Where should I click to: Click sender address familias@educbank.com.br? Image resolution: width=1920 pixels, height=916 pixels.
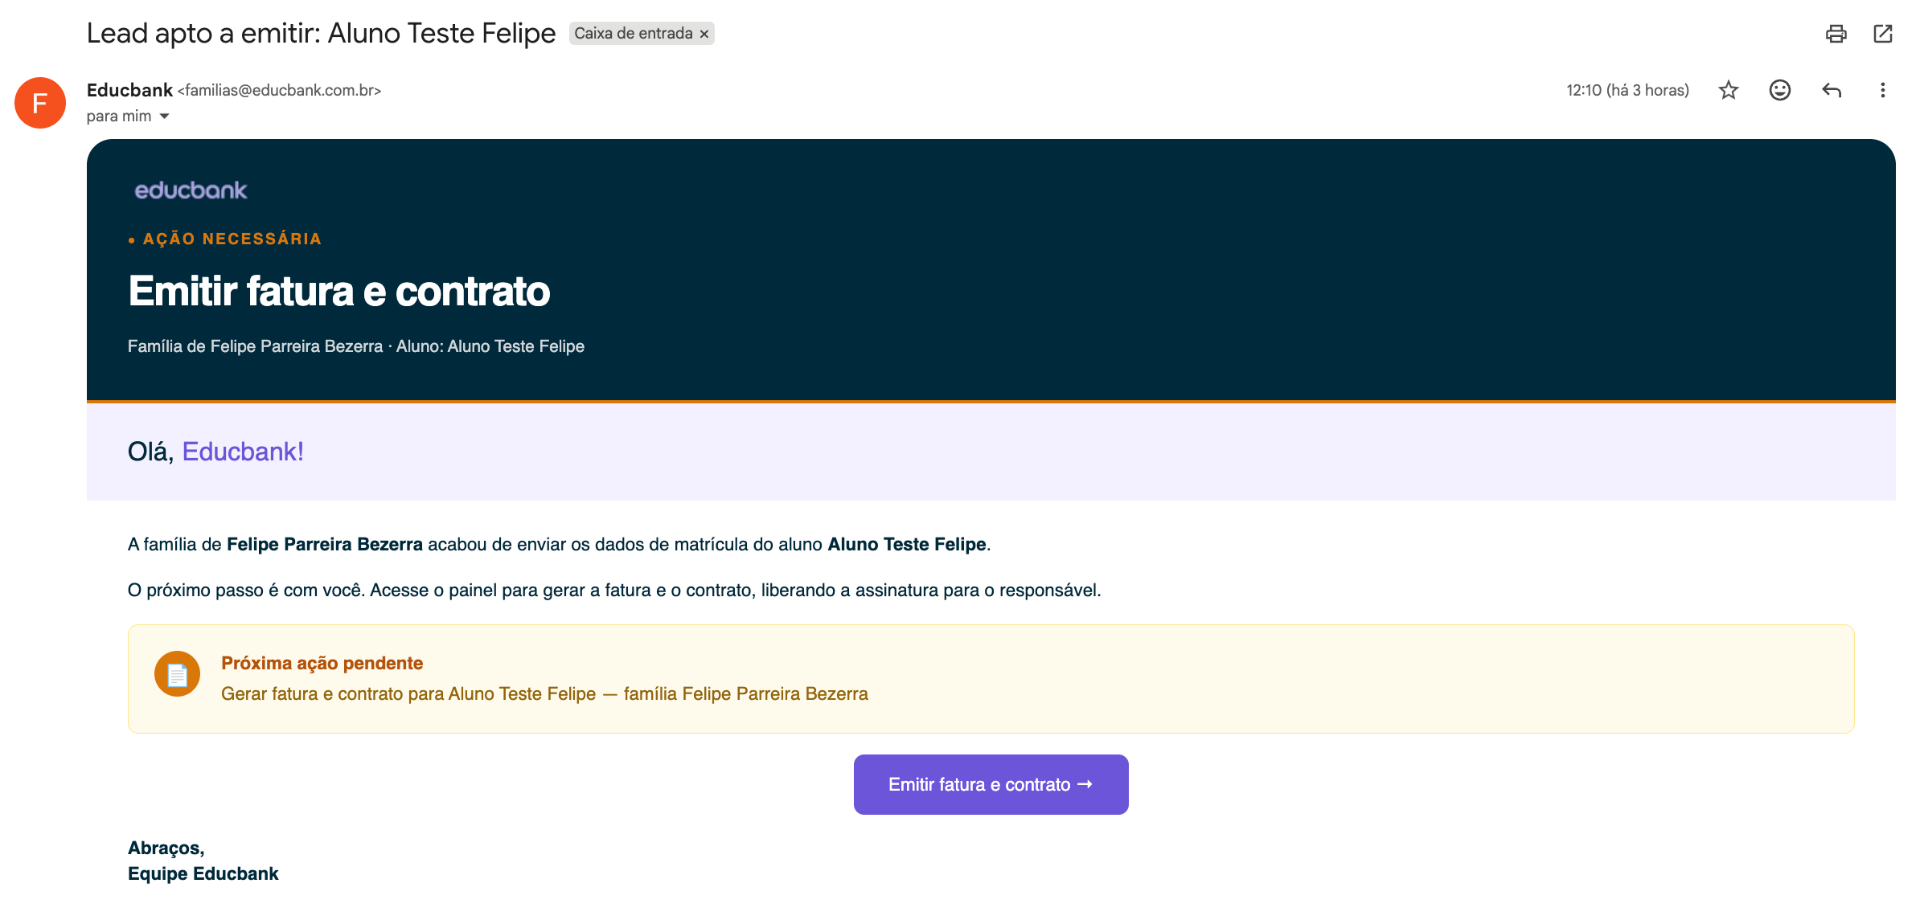pyautogui.click(x=280, y=90)
